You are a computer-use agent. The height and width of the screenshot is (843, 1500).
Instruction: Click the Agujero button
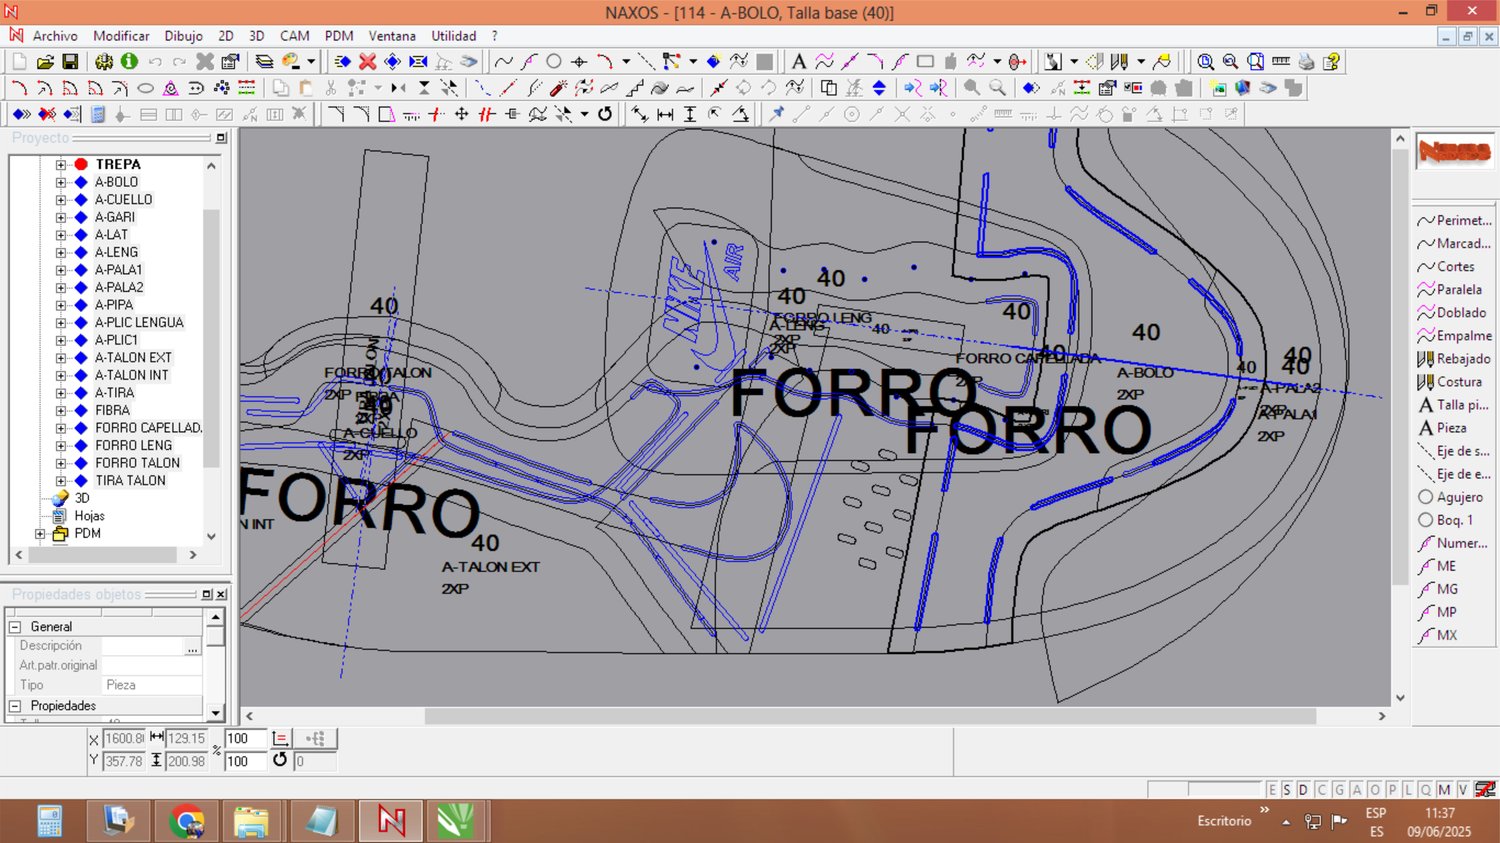[1451, 497]
